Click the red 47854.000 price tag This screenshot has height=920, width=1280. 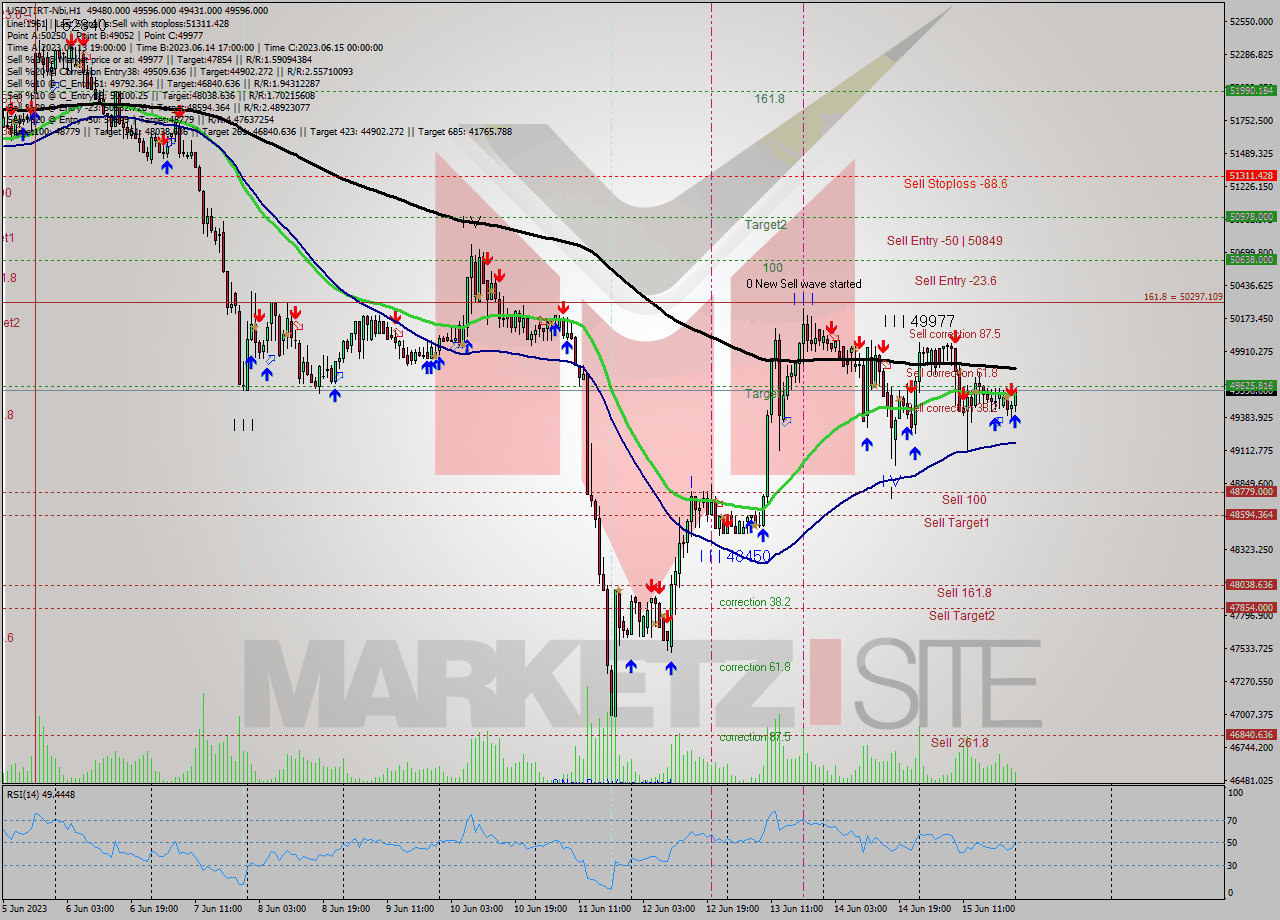[x=1250, y=607]
